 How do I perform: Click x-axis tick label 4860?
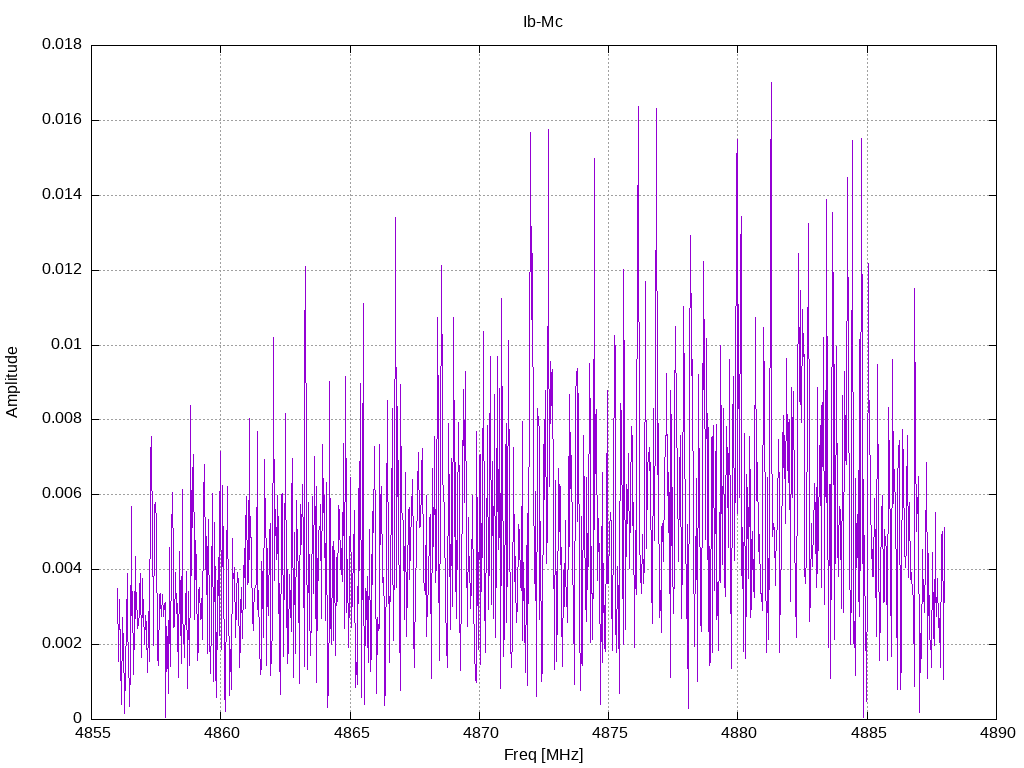tap(221, 733)
